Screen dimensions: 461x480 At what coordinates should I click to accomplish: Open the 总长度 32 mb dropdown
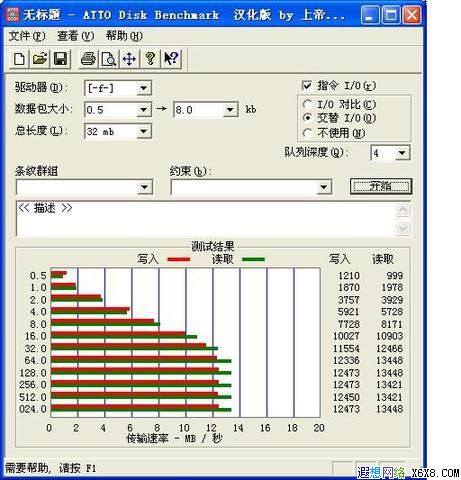coord(144,131)
